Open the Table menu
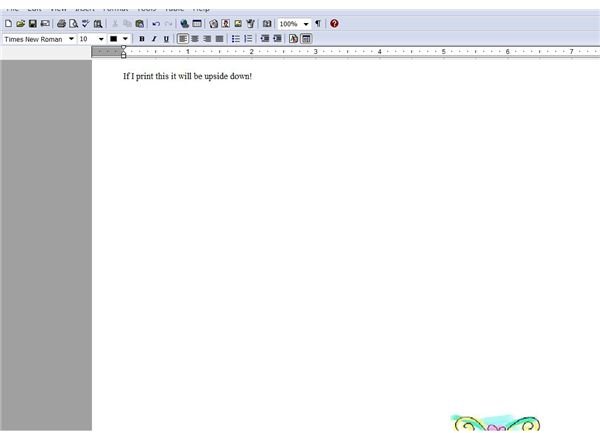600x433 pixels. tap(174, 8)
